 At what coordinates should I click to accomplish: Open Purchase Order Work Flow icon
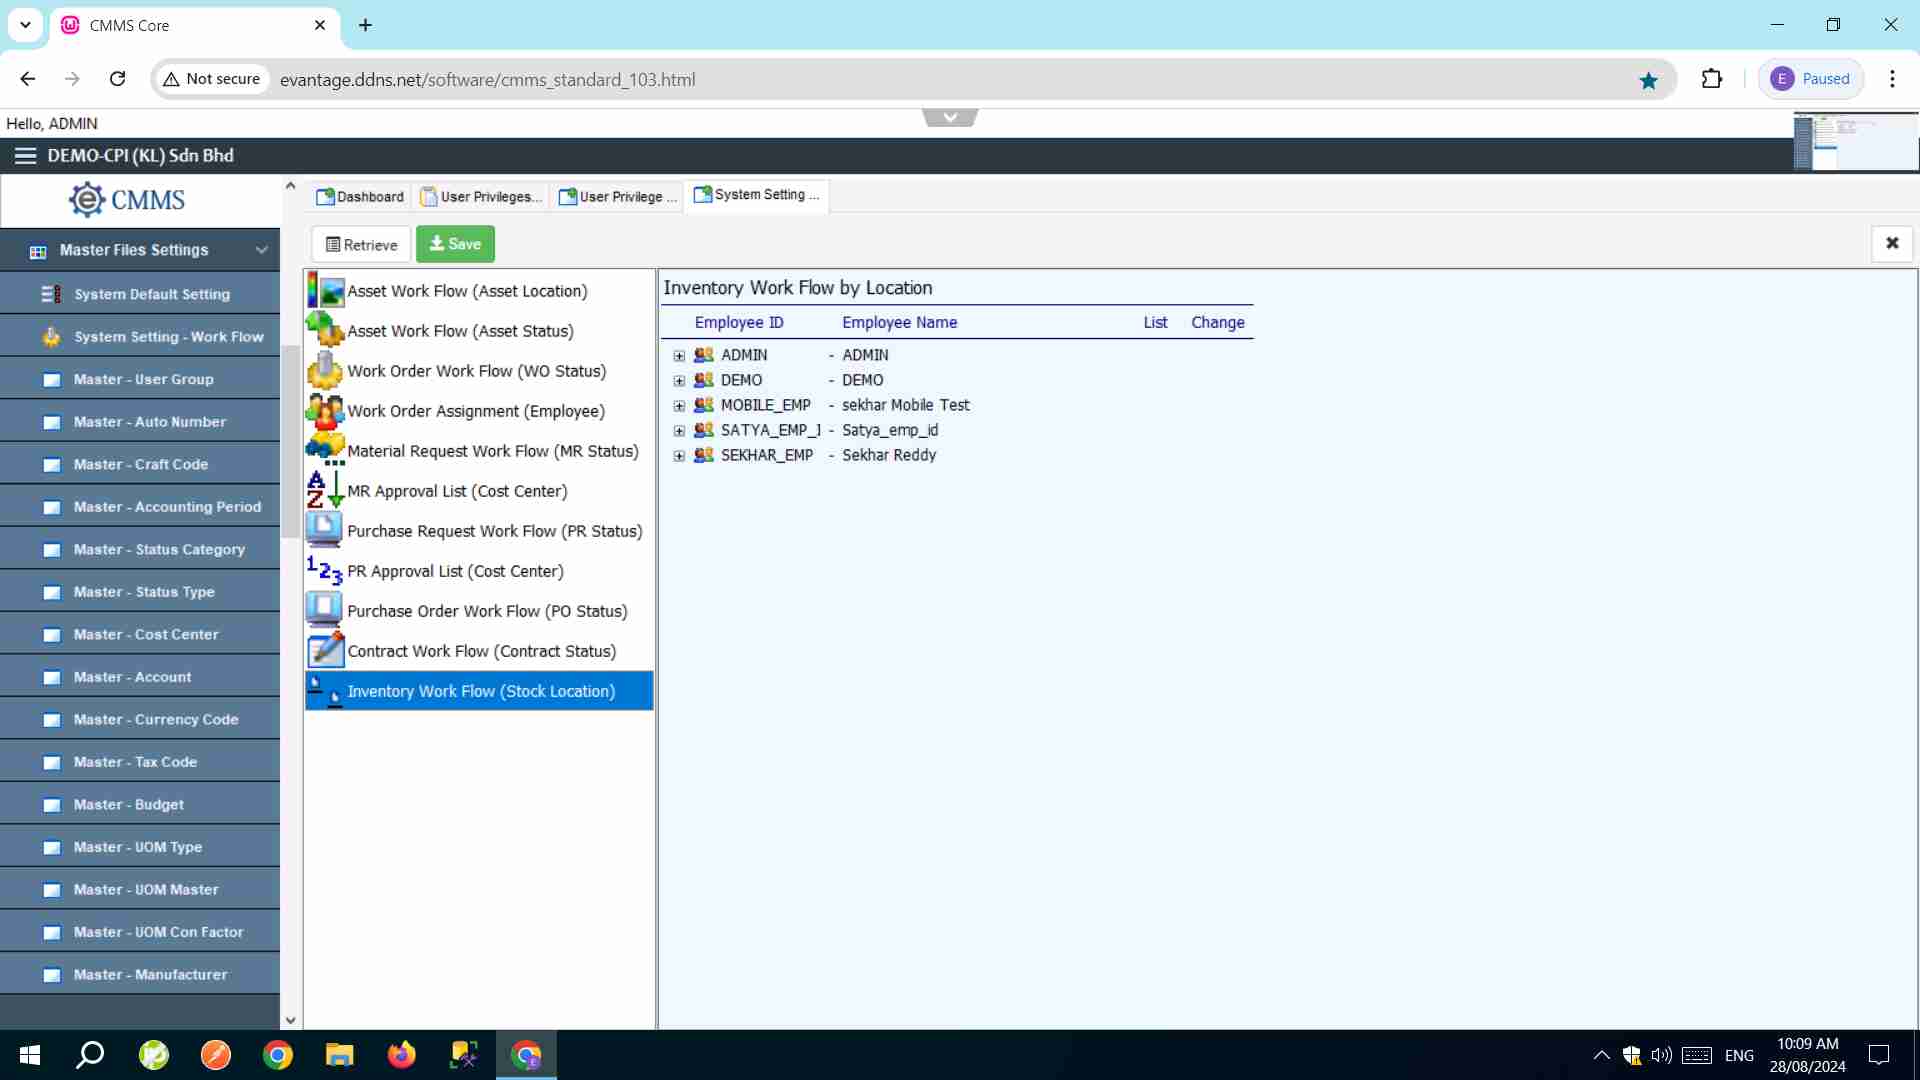(x=325, y=611)
